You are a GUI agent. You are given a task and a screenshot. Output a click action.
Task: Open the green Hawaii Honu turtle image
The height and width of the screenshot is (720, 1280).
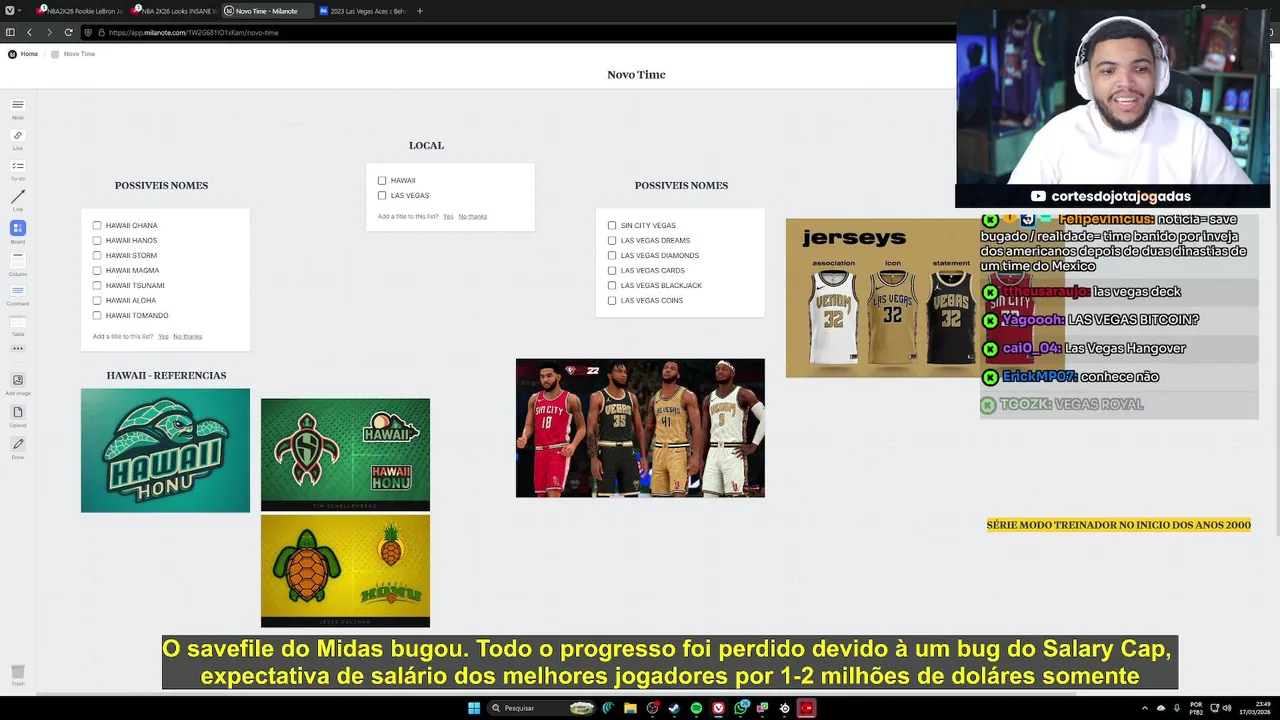(x=345, y=455)
